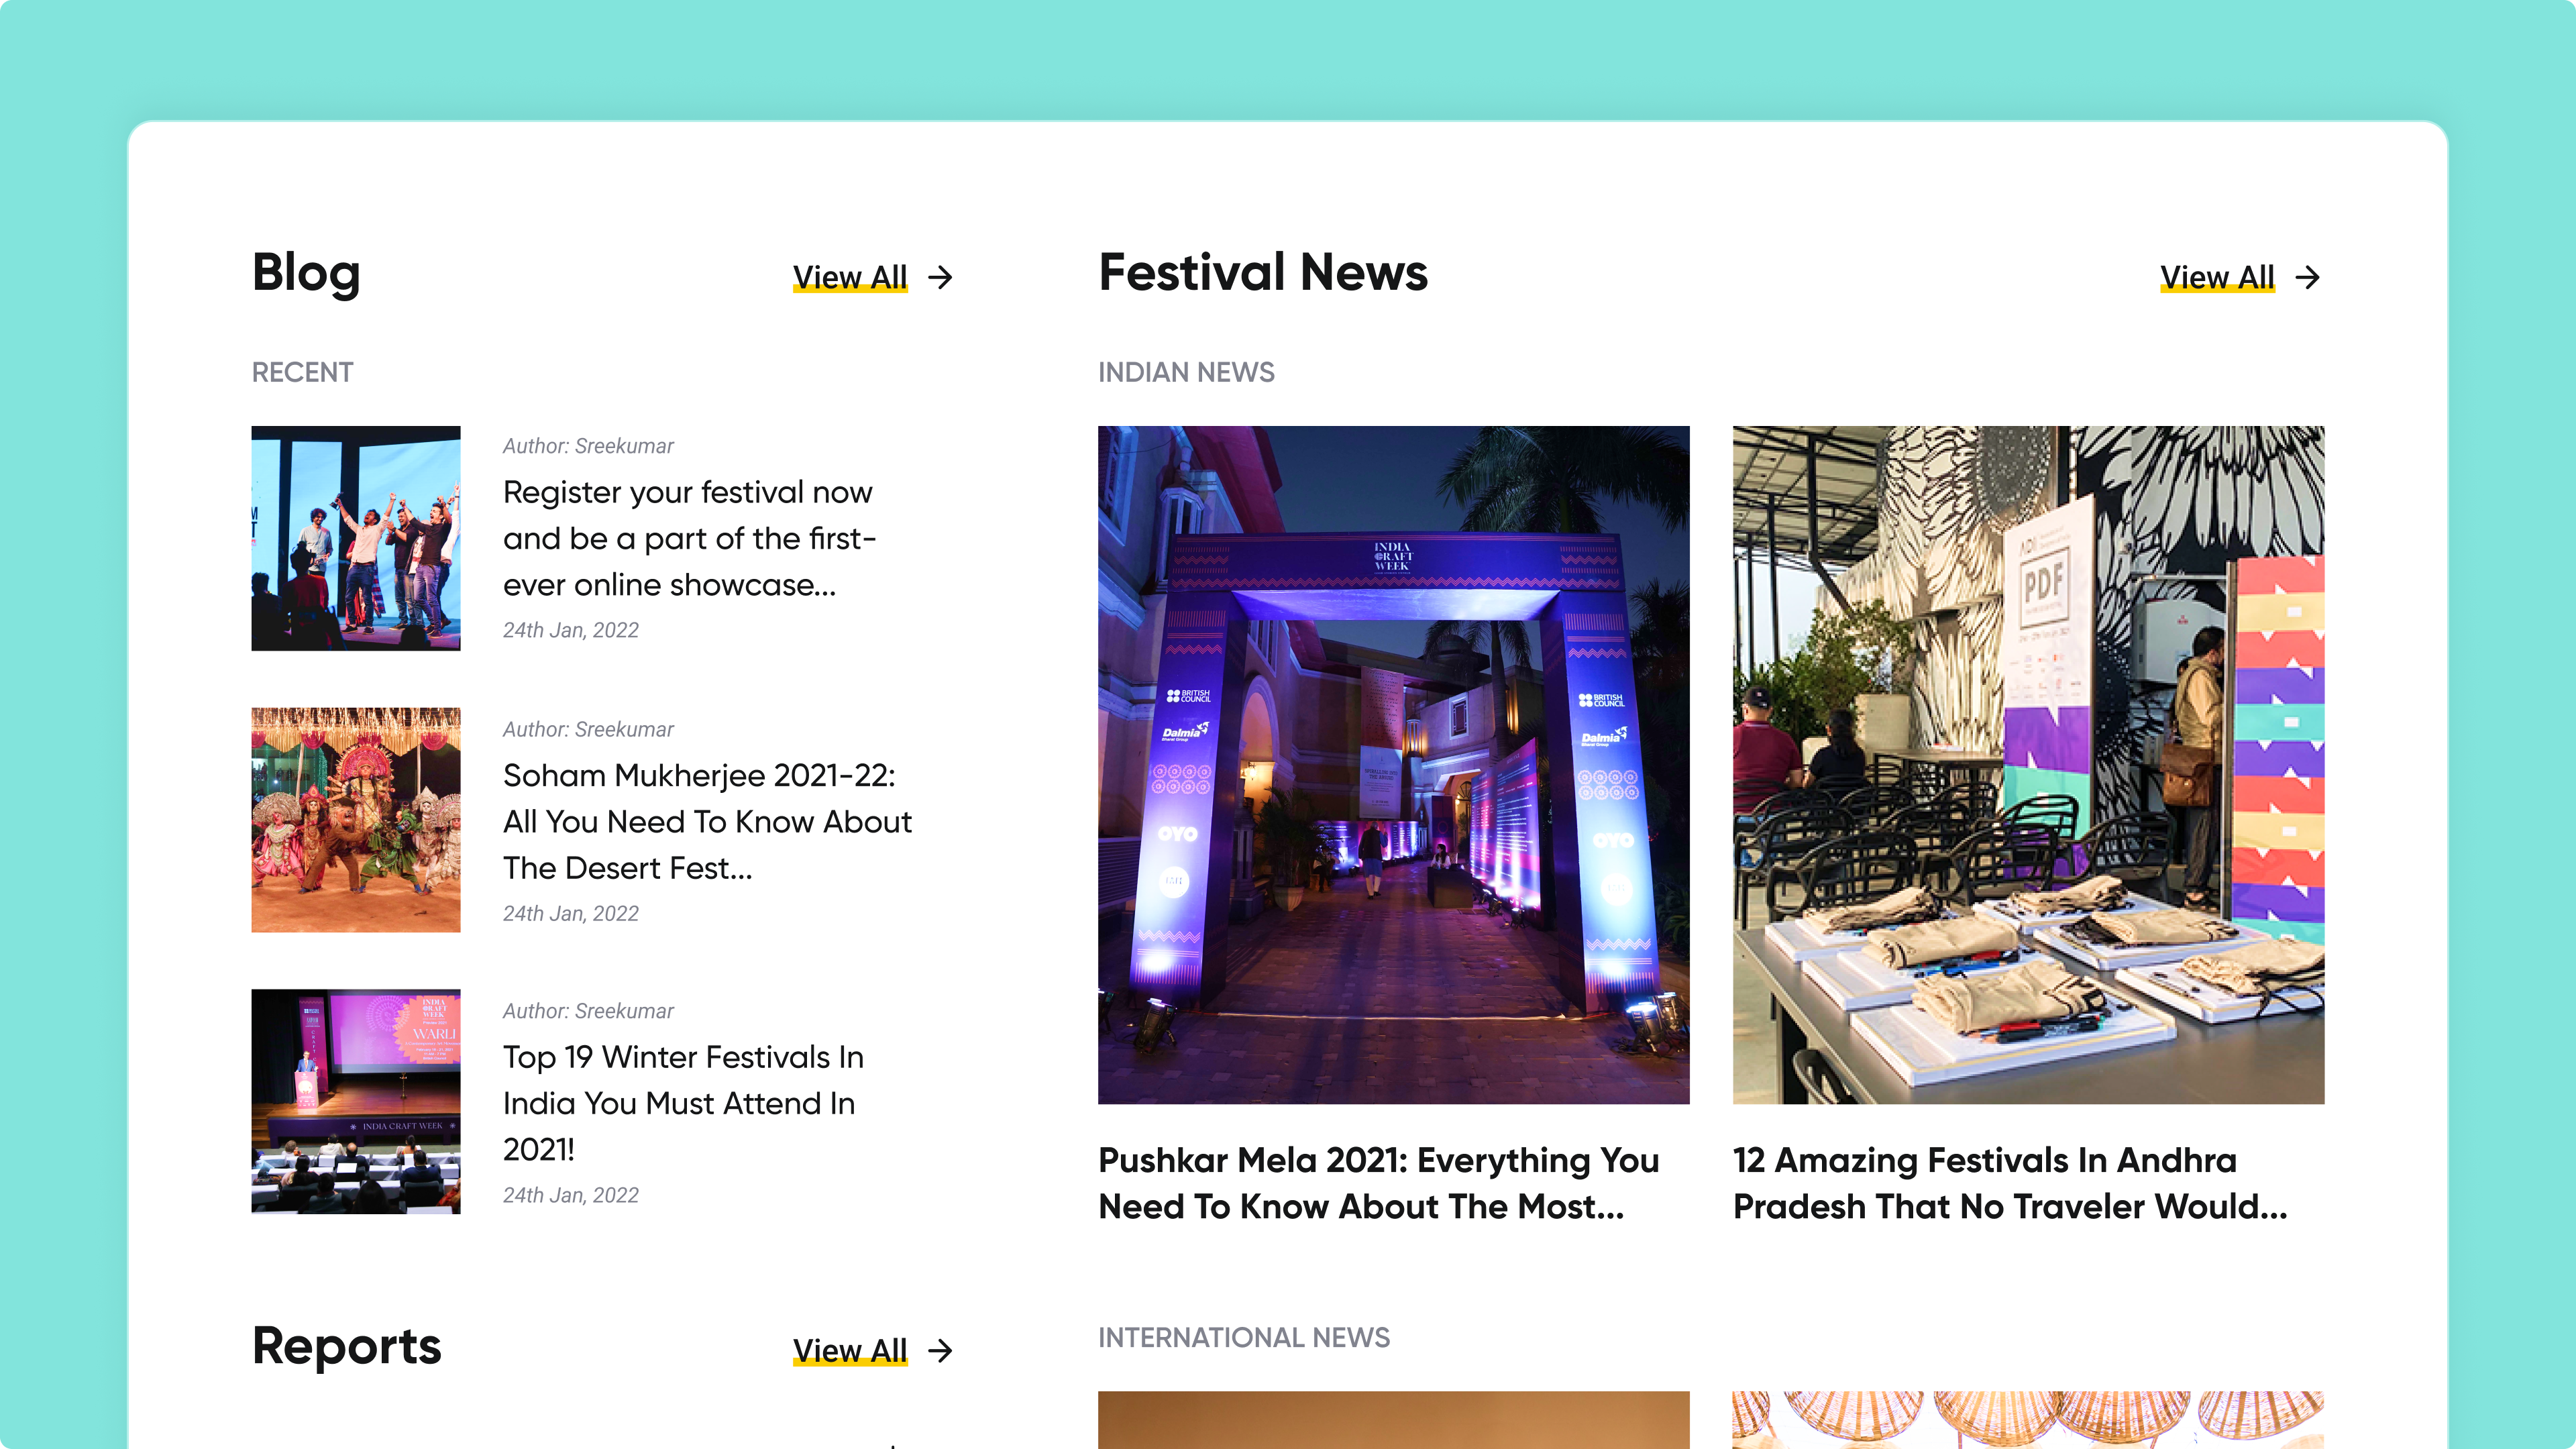Click the wicker baskets international news image
Screen dimensions: 2576x1449
pyautogui.click(x=2028, y=1419)
